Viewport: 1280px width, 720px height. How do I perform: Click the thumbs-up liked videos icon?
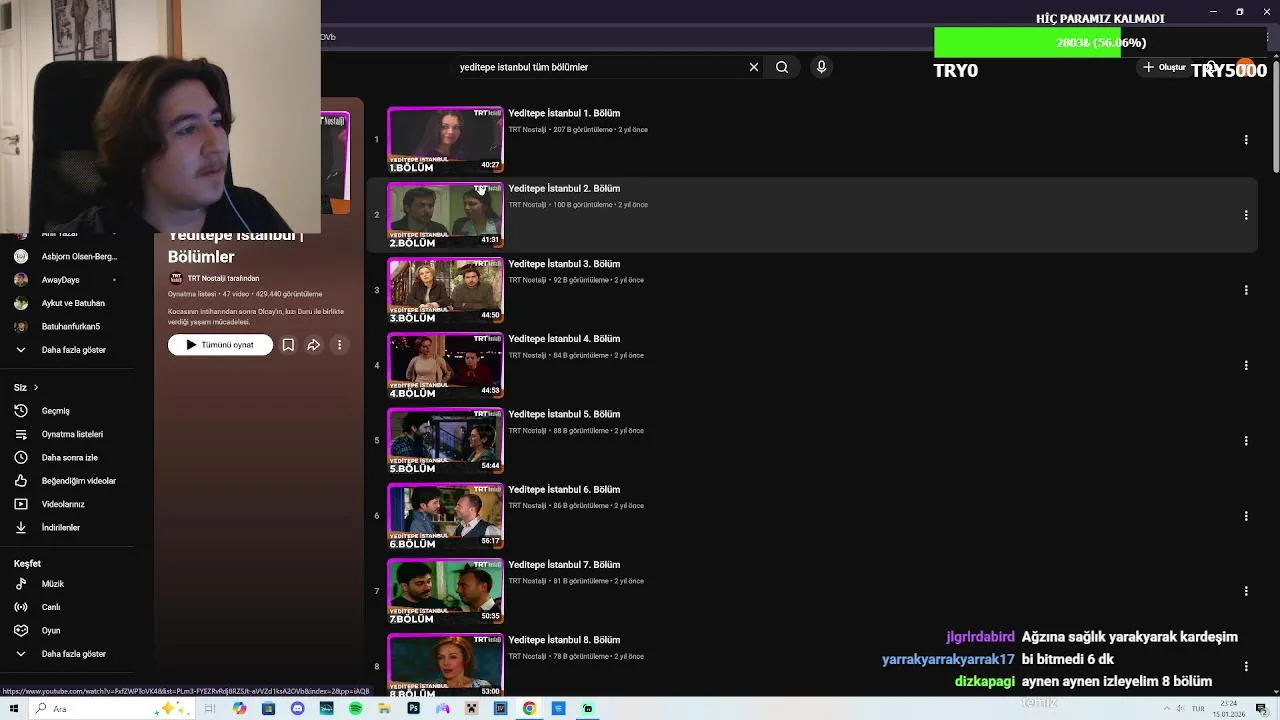click(21, 481)
